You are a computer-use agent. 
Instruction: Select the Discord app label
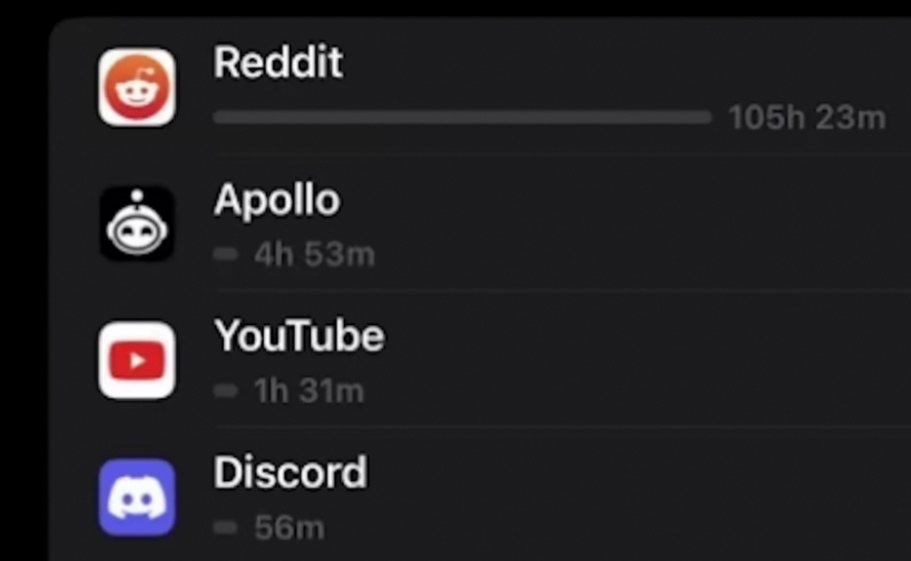(290, 472)
